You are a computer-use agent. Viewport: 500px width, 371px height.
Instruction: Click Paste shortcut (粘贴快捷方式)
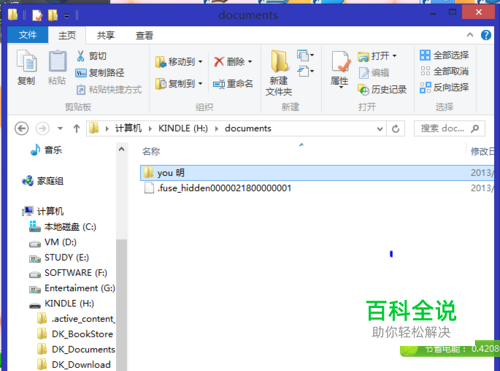(x=109, y=89)
